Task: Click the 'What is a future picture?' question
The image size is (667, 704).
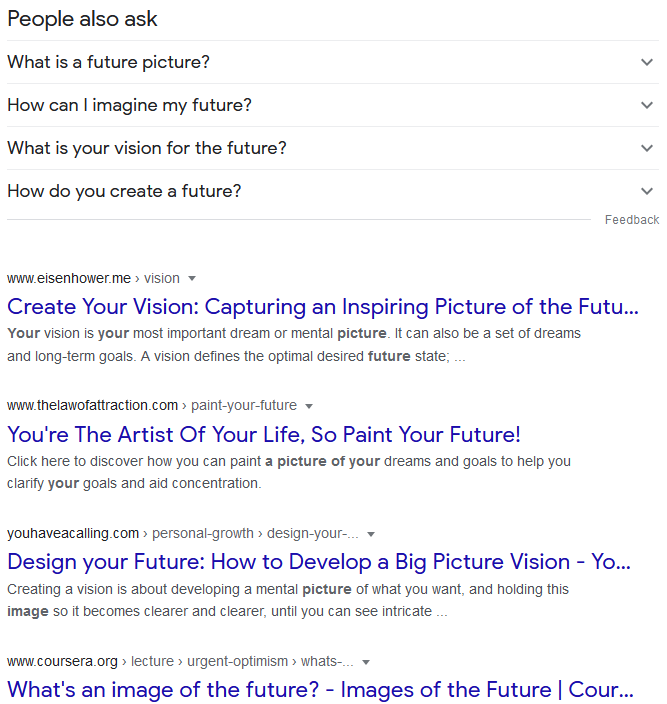Action: [109, 62]
